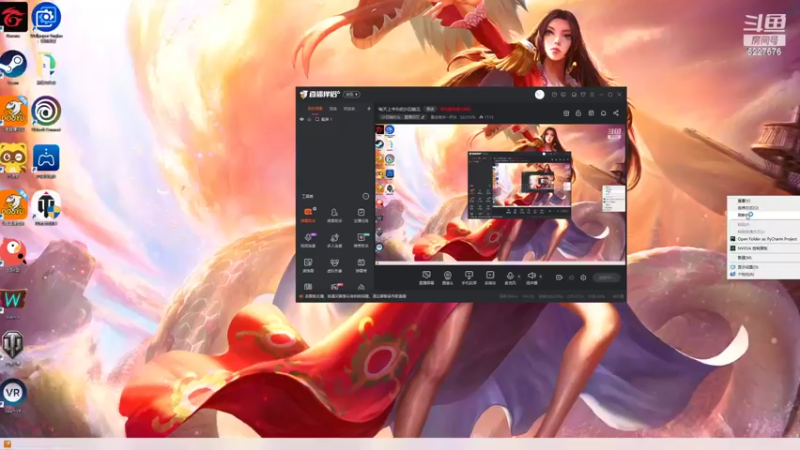
Task: Toggle the eye visibility icon for the scene source
Action: click(x=302, y=119)
